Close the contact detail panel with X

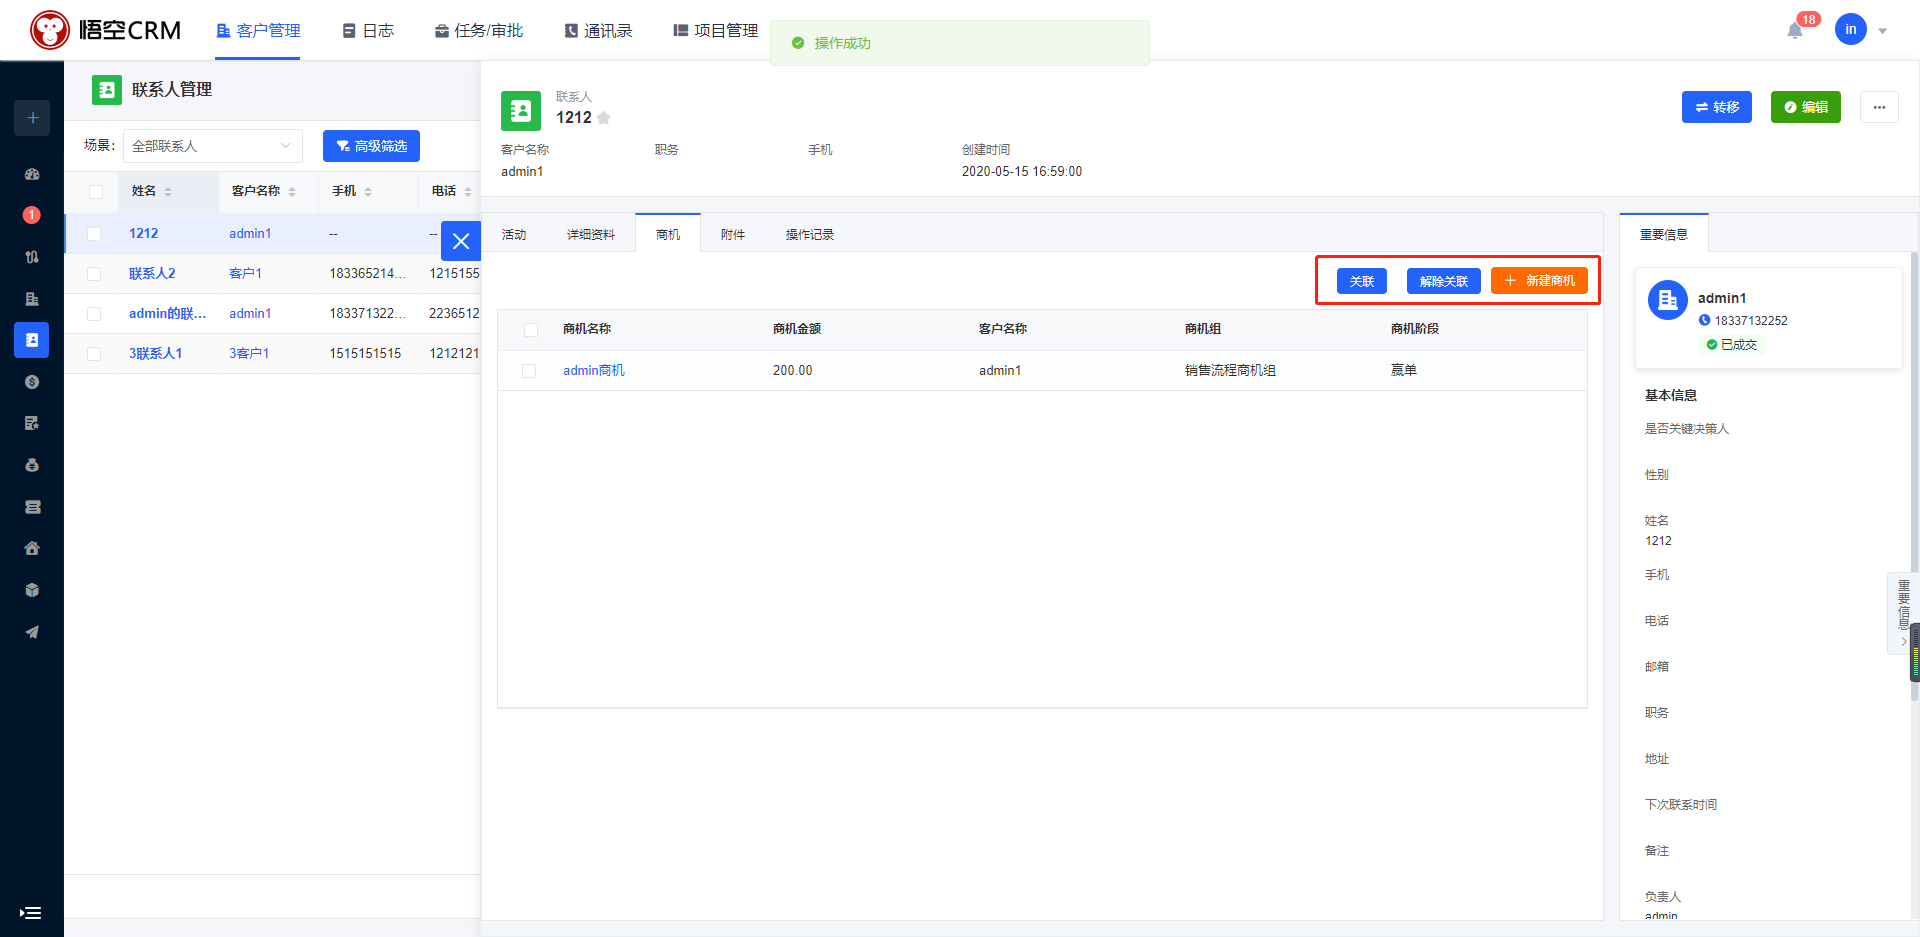[461, 241]
